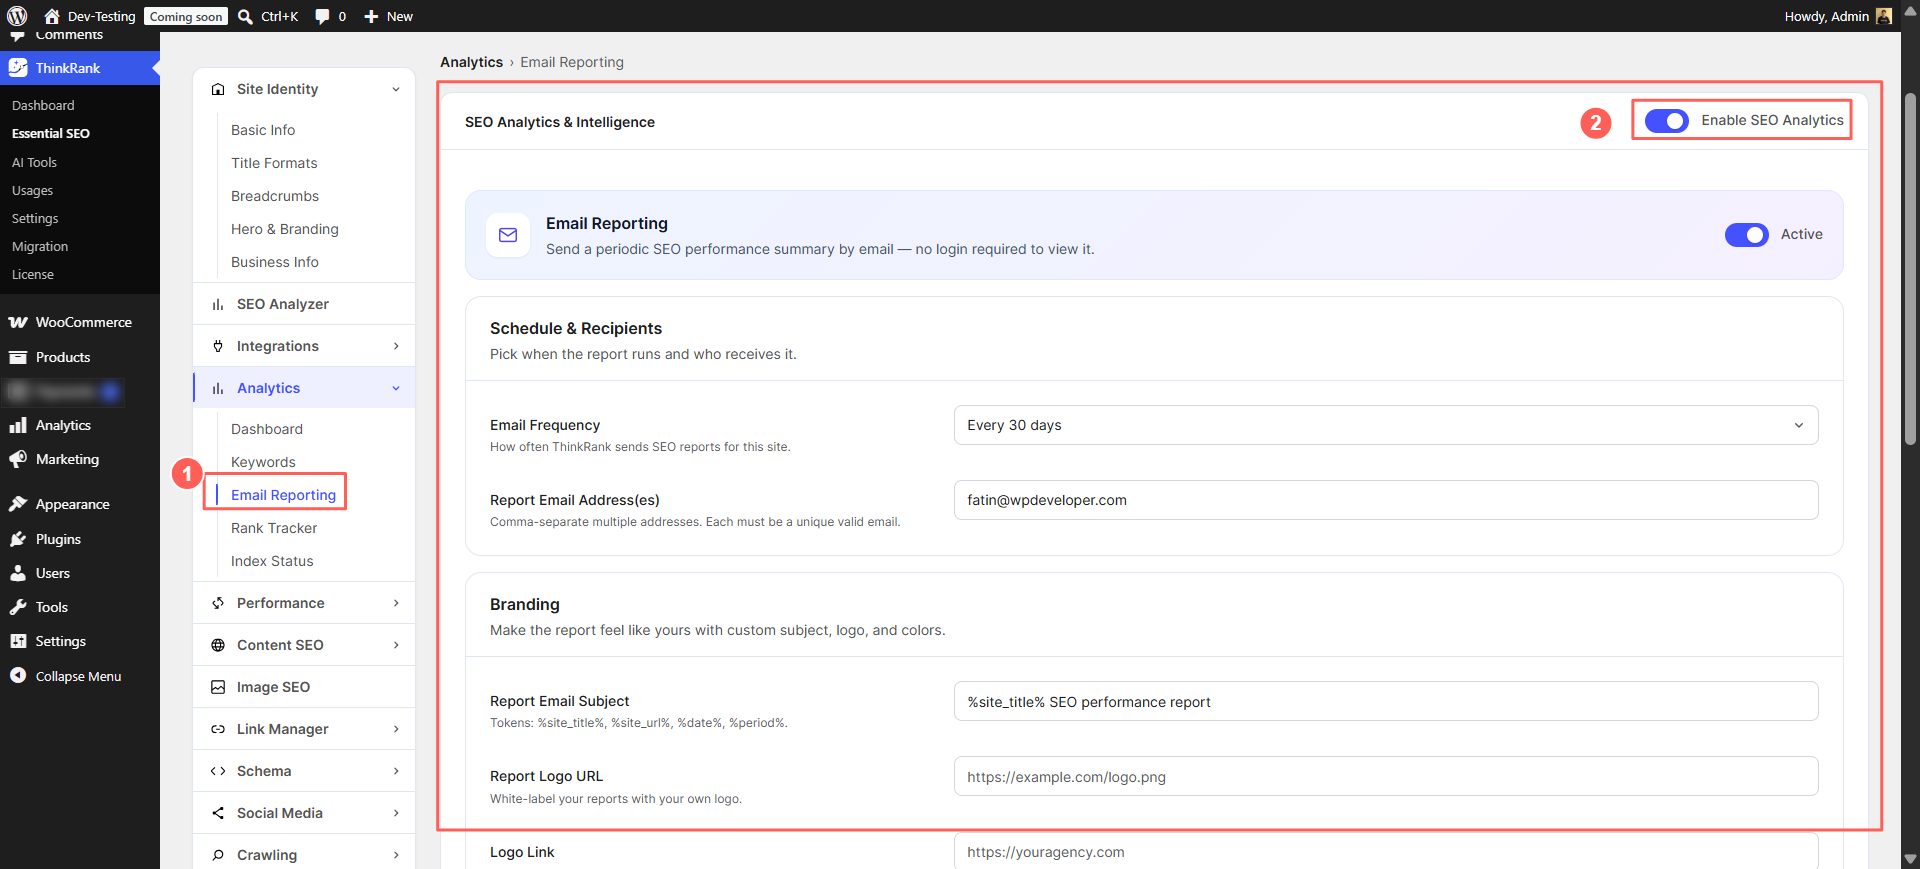The image size is (1920, 869).
Task: Click the Tools wrench icon
Action: 18,607
